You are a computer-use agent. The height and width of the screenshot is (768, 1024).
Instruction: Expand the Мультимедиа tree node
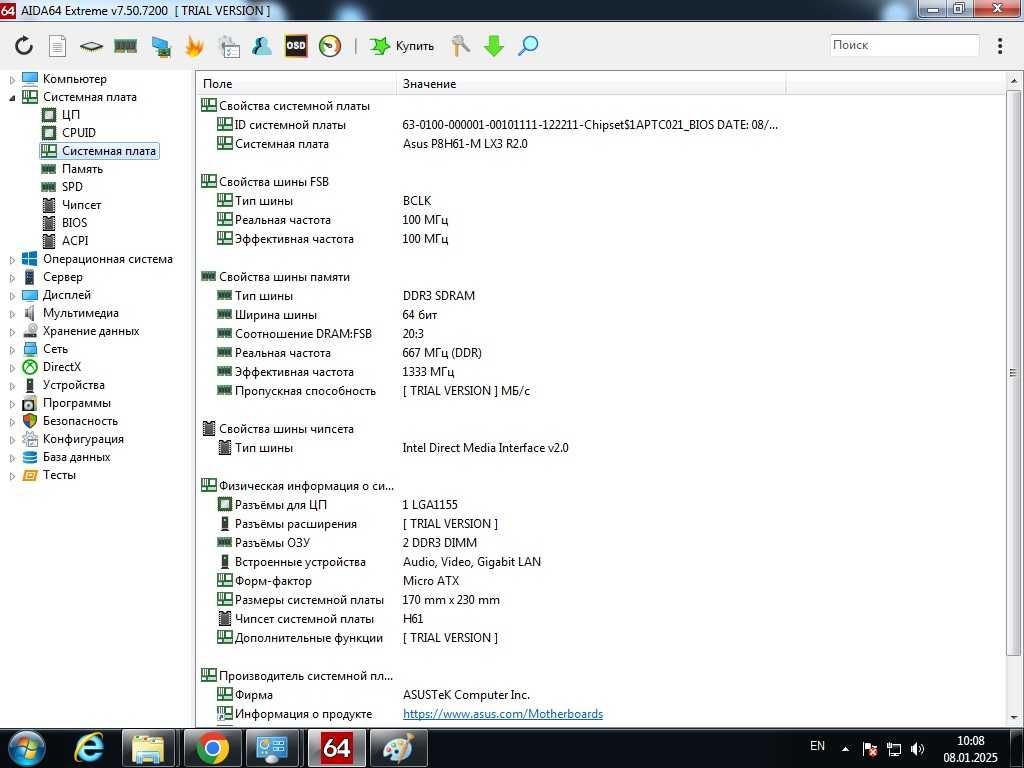pyautogui.click(x=12, y=313)
